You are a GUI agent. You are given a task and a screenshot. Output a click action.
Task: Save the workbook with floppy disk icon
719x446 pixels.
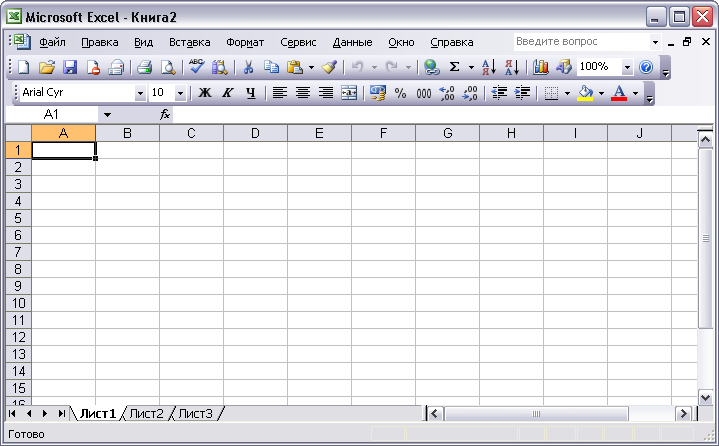[70, 67]
